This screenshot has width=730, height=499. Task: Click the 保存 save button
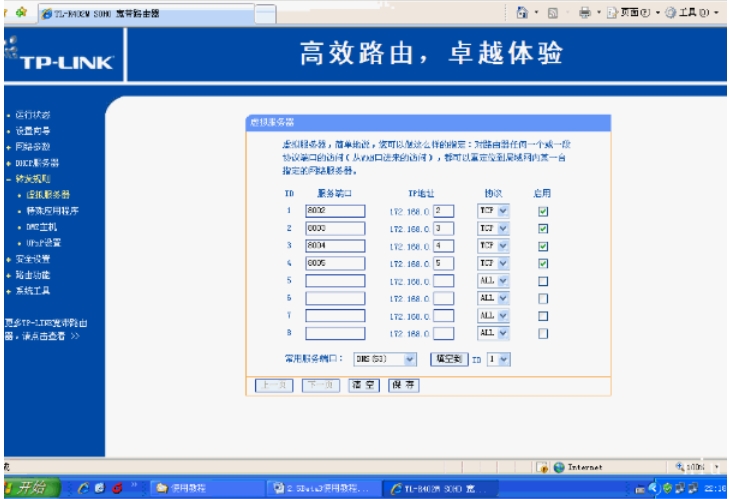tap(404, 385)
